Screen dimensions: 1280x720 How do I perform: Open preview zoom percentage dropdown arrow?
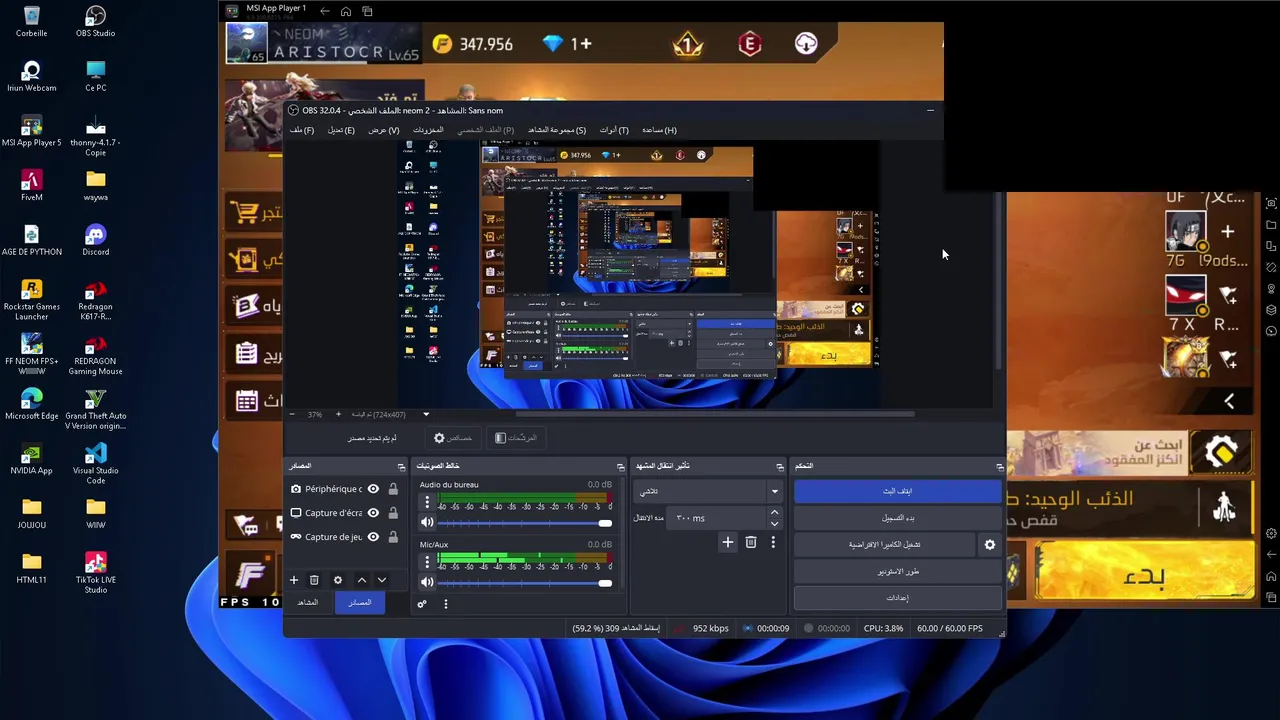(x=426, y=414)
